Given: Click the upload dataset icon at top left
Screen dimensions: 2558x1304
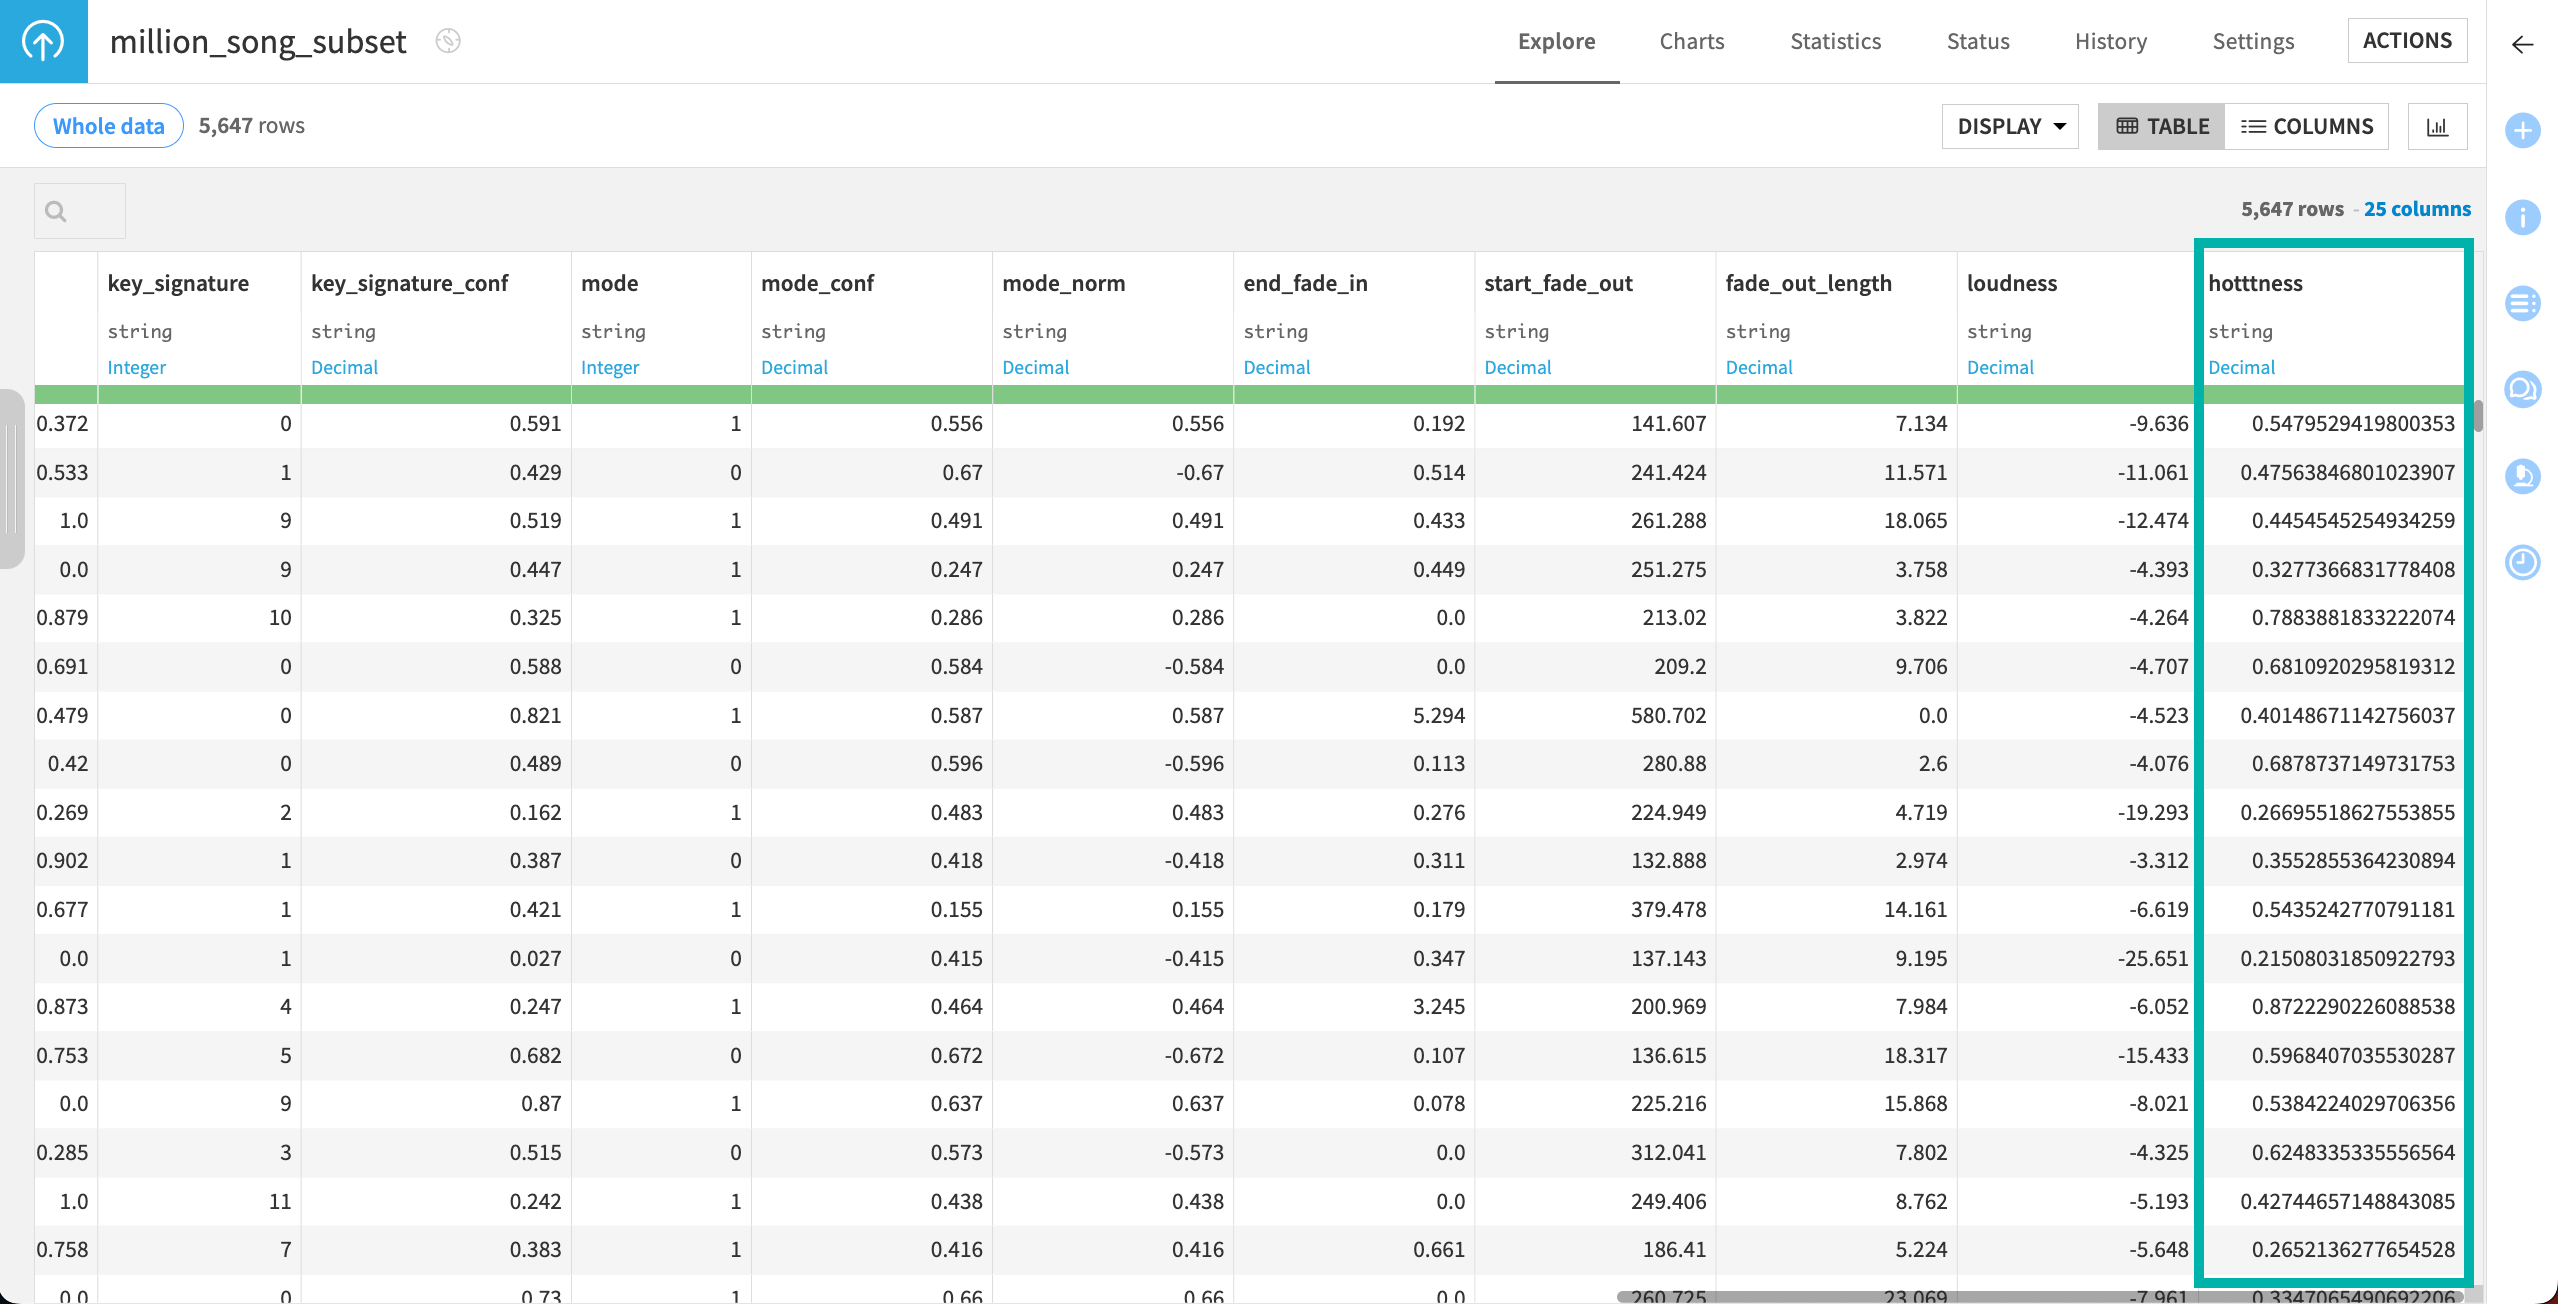Looking at the screenshot, I should (x=43, y=41).
